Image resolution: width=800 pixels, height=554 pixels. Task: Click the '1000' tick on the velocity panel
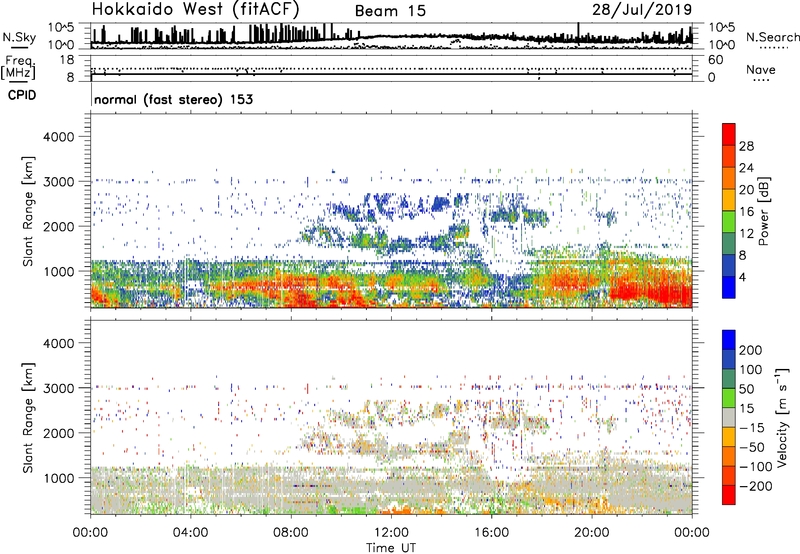(x=59, y=478)
